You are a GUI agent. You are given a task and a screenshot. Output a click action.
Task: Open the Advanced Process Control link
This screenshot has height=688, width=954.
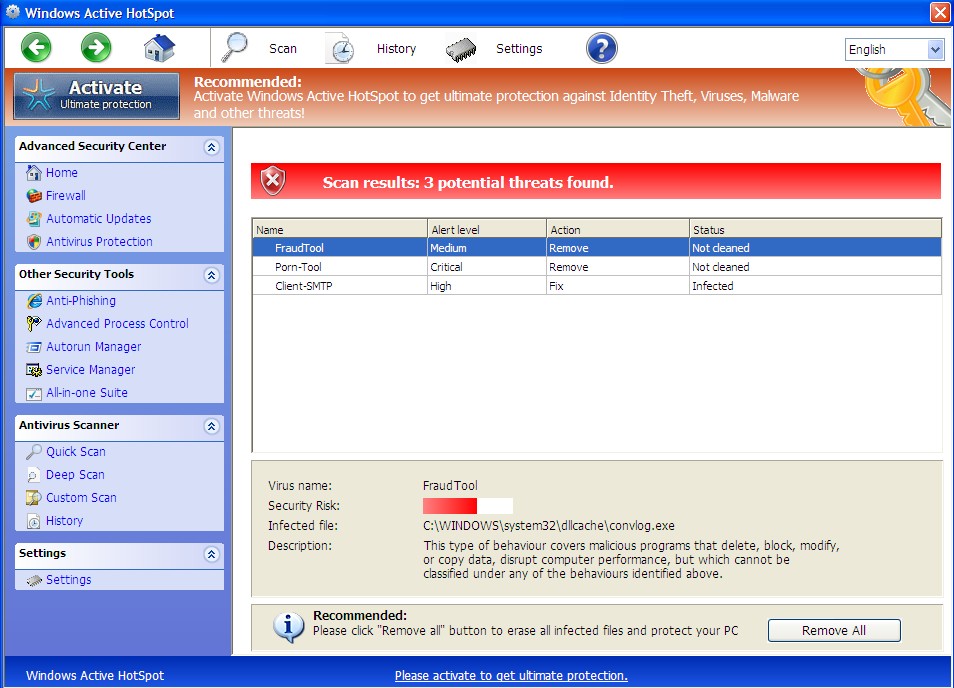tap(117, 324)
